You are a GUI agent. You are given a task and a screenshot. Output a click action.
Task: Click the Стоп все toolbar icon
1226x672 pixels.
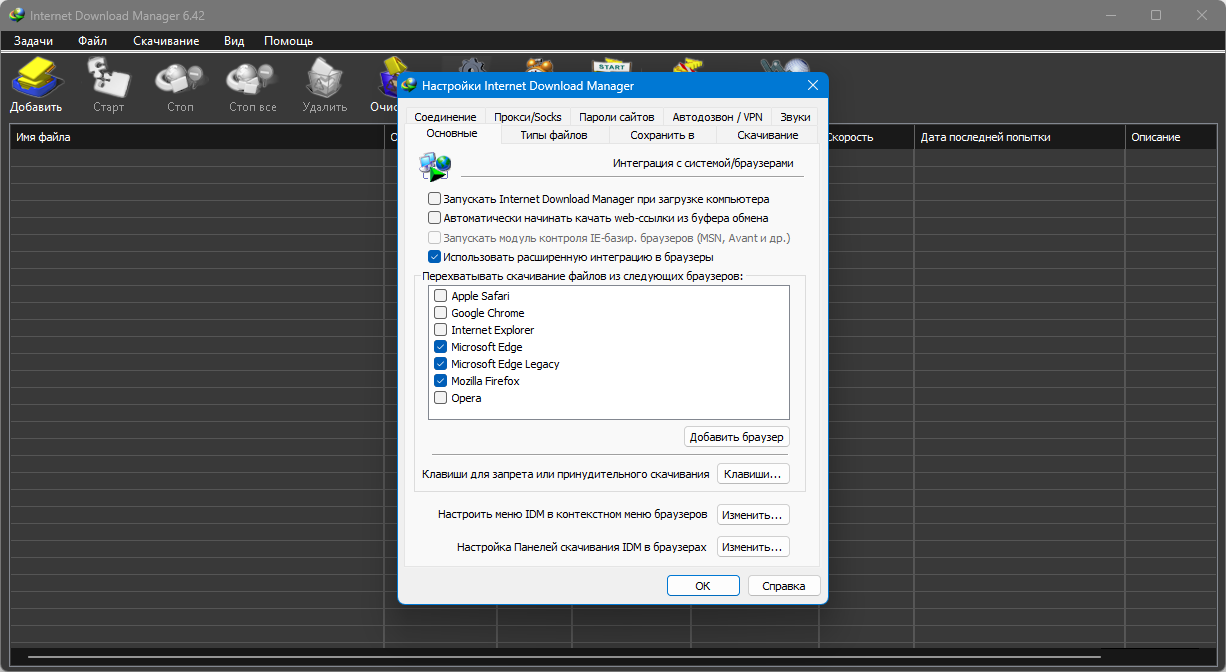tap(252, 84)
